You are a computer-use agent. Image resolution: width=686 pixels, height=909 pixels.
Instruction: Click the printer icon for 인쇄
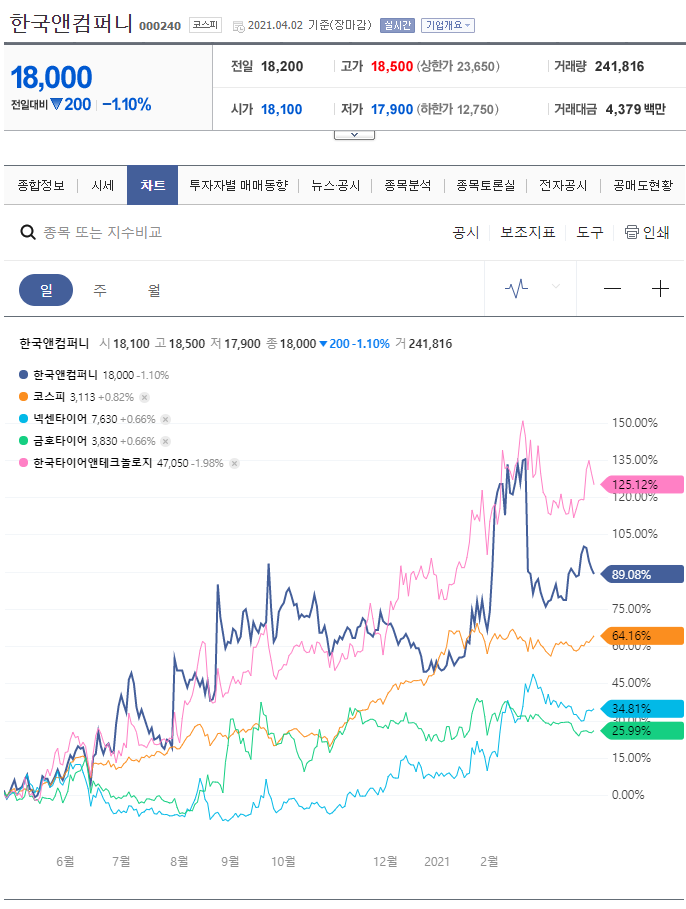[631, 232]
